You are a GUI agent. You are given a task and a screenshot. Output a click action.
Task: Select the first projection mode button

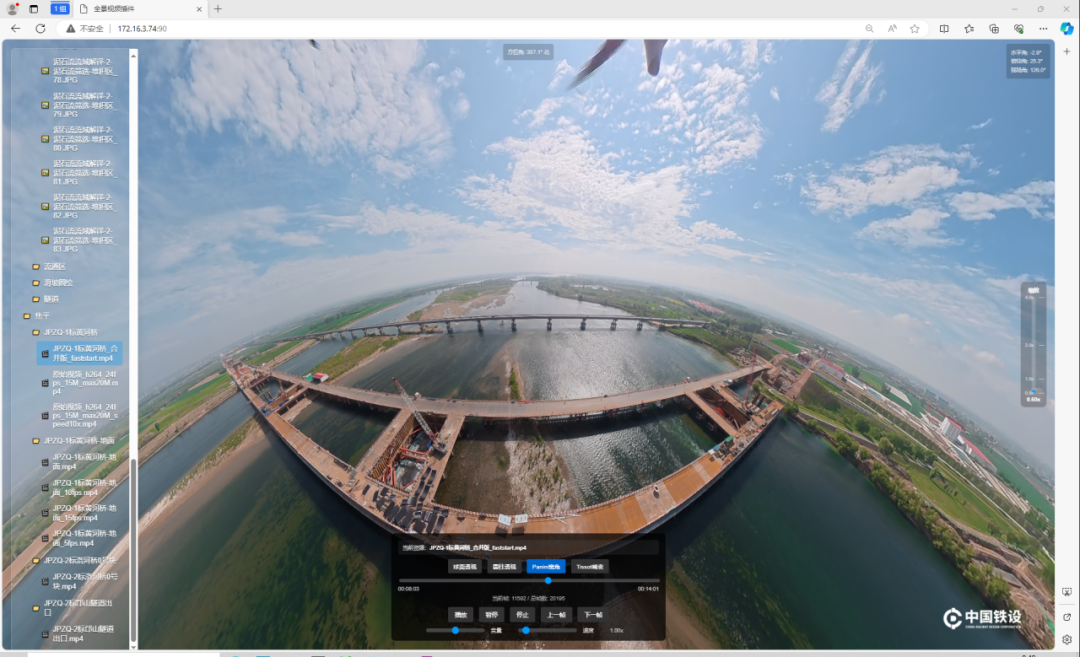tap(464, 566)
